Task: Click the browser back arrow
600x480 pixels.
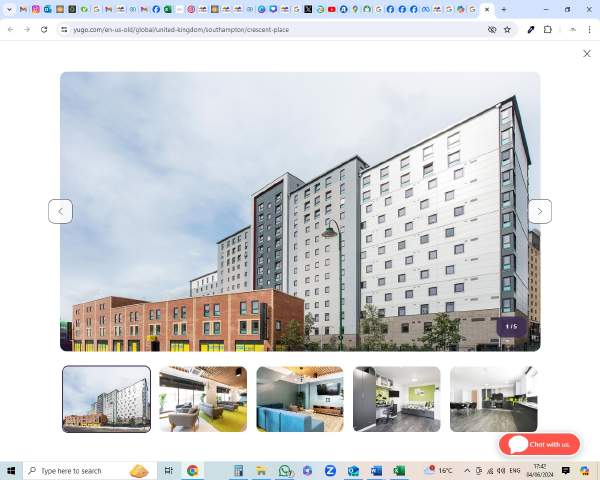Action: [10, 30]
